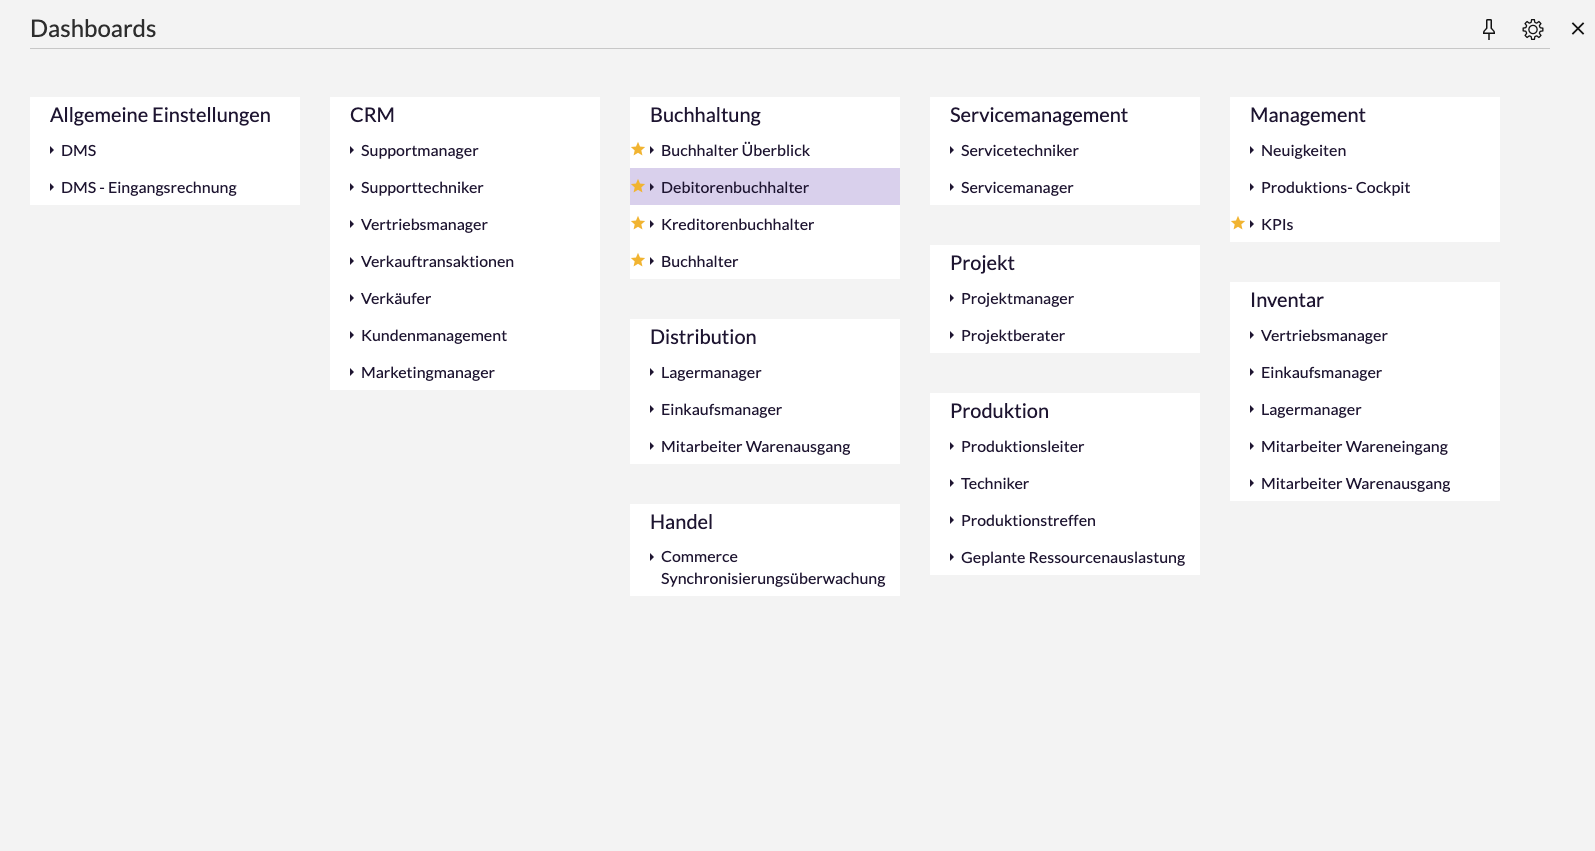Viewport: 1595px width, 851px height.
Task: Expand the Produktionsleiter triangle
Action: tap(952, 446)
